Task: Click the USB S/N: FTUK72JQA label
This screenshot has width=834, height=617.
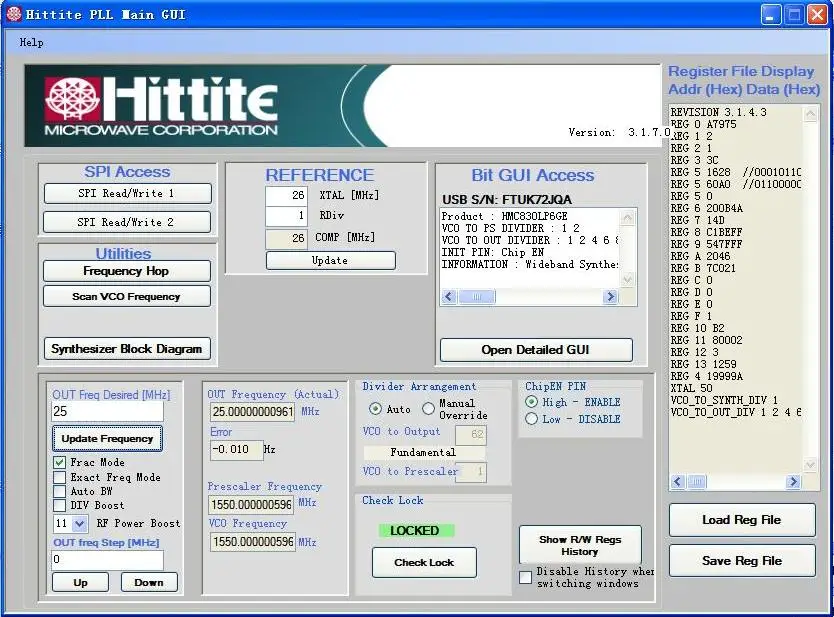Action: coord(507,199)
